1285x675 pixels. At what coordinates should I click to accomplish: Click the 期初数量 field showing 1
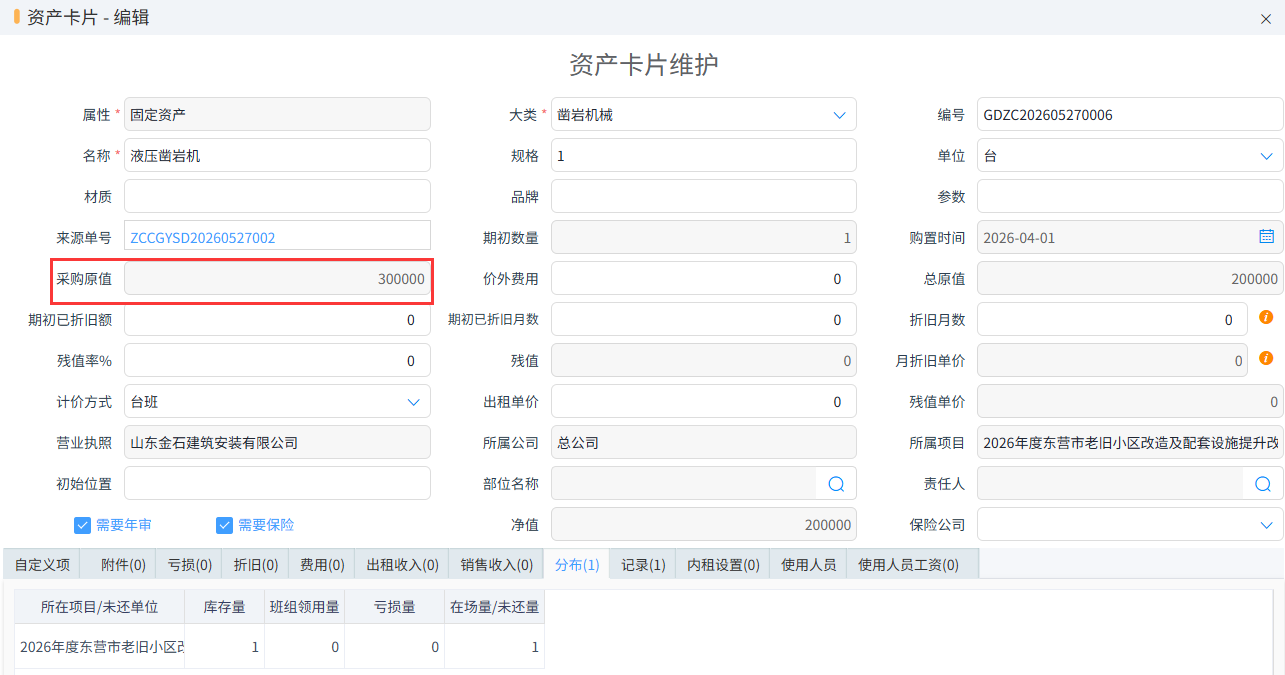704,238
